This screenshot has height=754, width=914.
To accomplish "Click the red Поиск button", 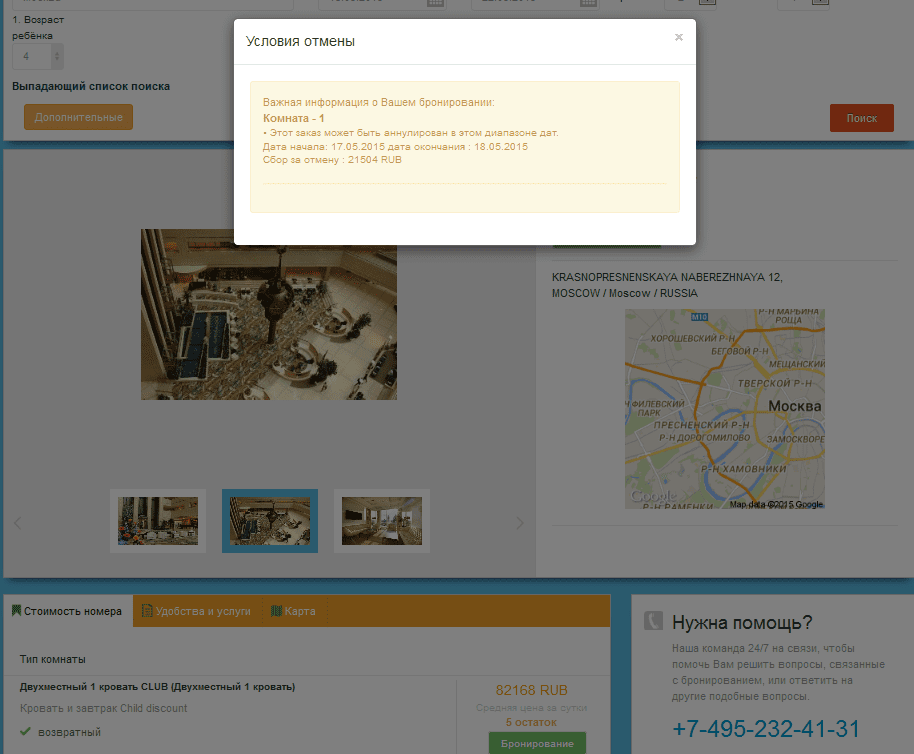I will 862,118.
